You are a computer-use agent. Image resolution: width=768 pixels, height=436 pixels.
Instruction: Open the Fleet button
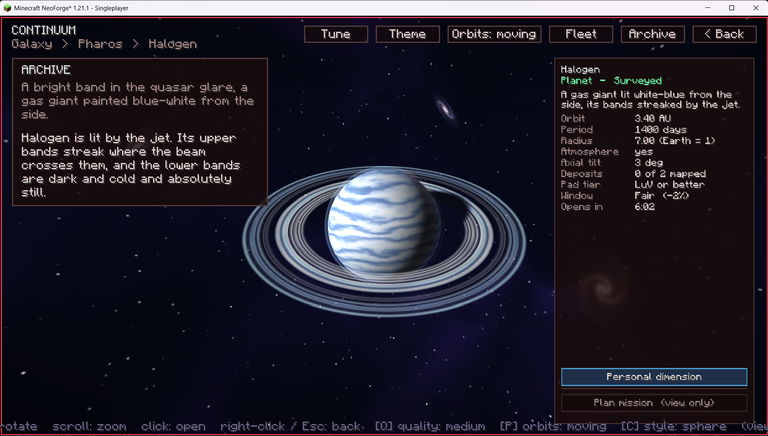[581, 34]
